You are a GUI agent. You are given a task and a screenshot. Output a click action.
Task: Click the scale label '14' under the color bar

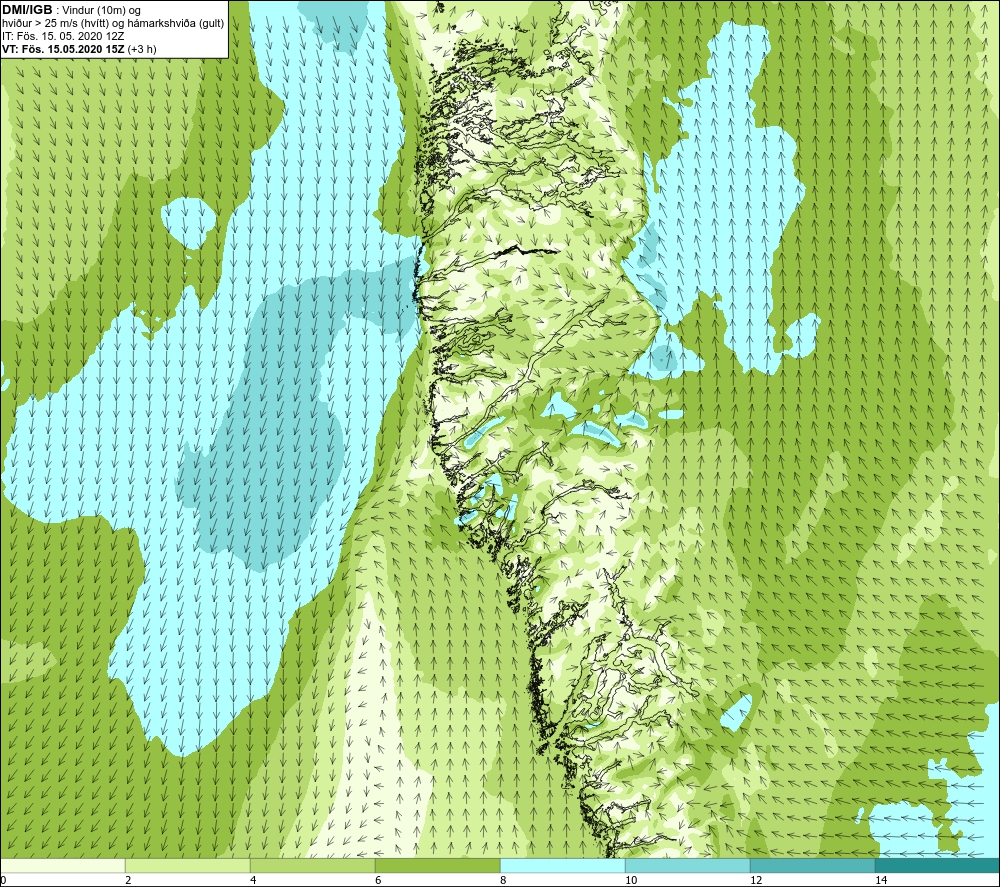tap(881, 880)
